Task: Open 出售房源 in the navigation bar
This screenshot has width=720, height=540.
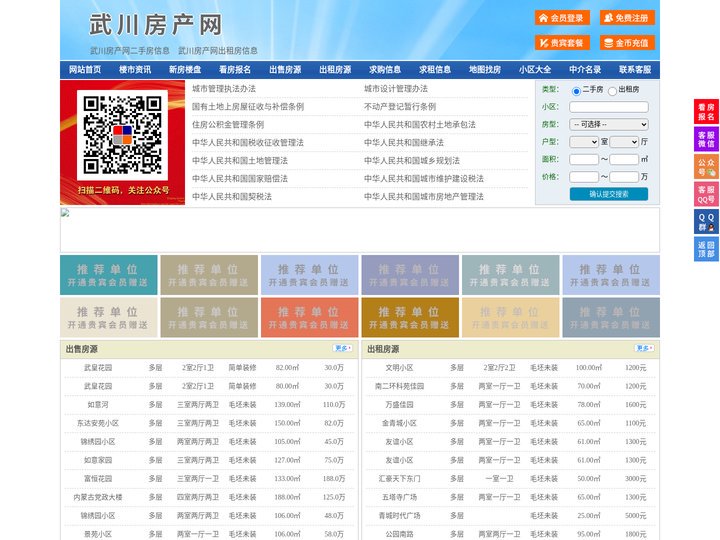Action: (x=285, y=70)
